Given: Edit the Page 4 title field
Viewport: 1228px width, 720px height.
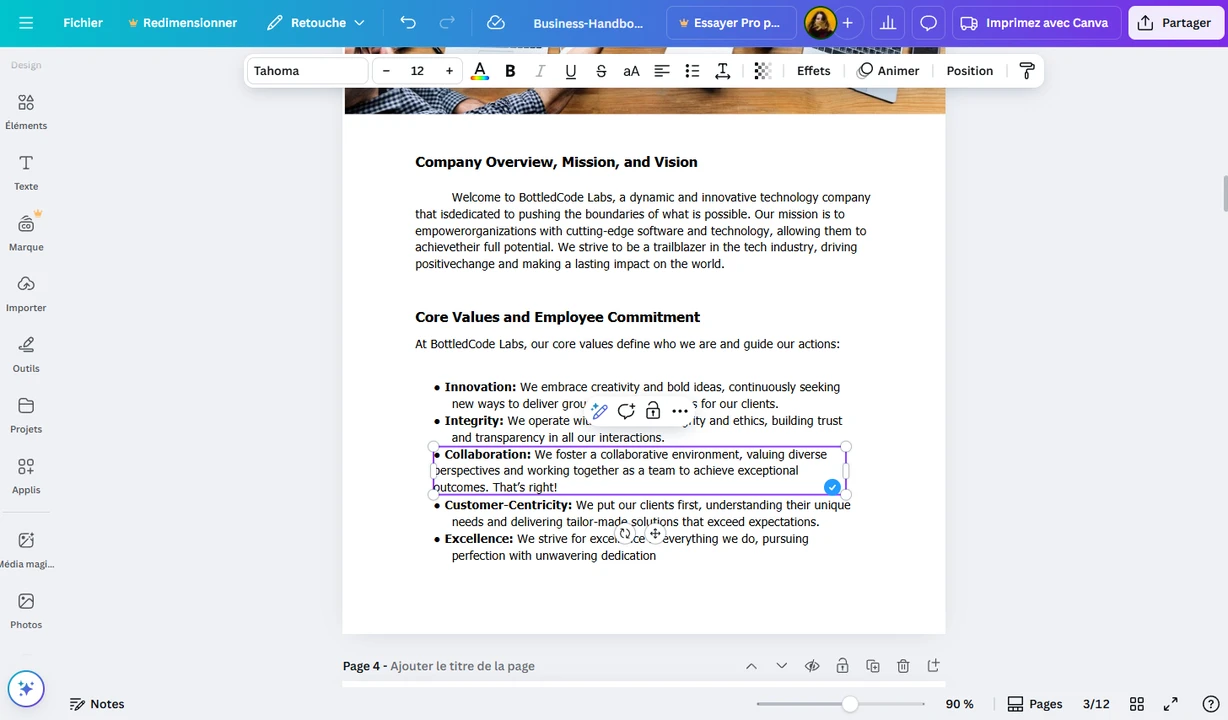Looking at the screenshot, I should click(x=462, y=666).
